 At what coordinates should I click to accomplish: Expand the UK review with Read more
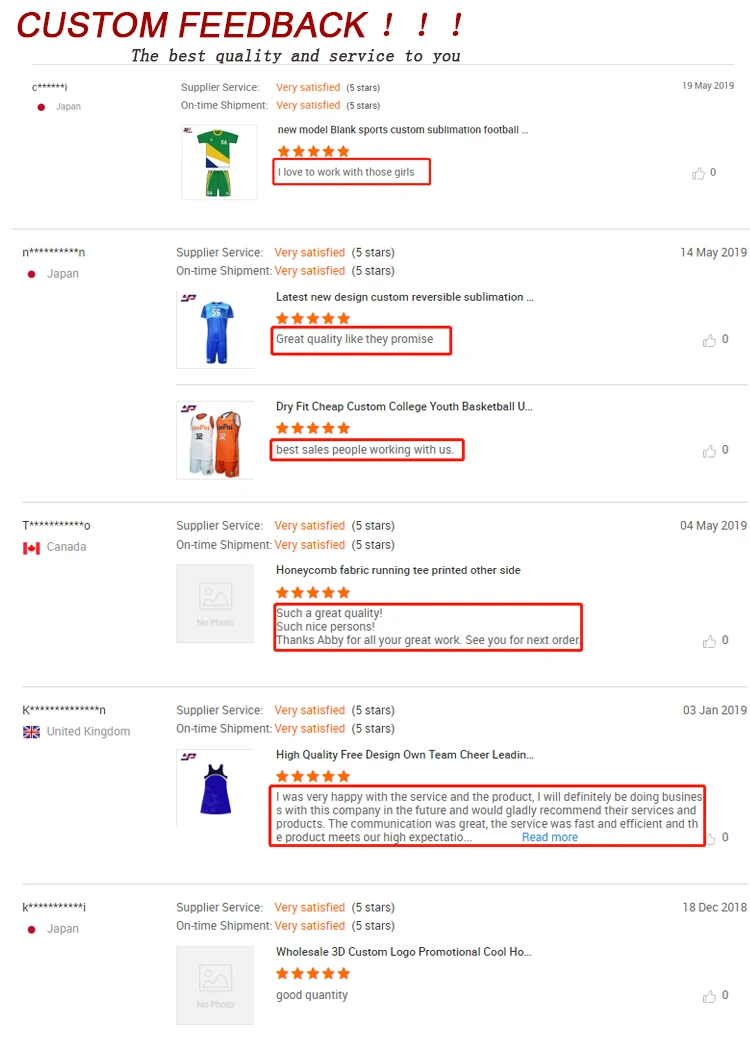click(549, 838)
